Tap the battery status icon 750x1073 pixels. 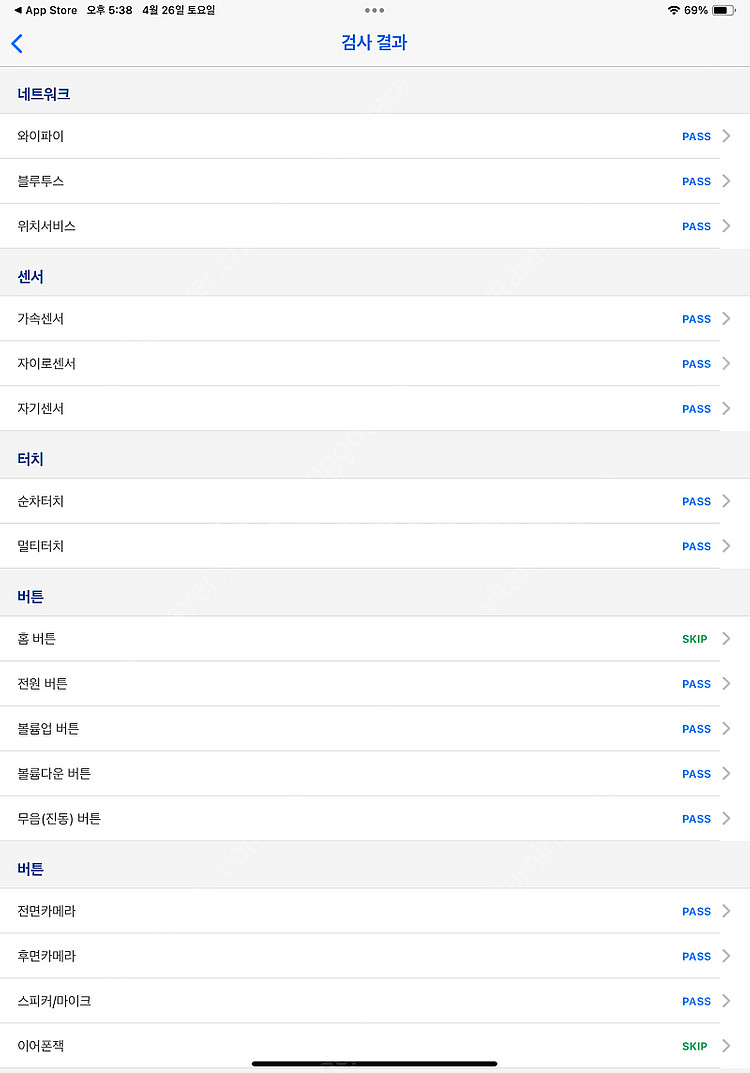click(x=723, y=10)
